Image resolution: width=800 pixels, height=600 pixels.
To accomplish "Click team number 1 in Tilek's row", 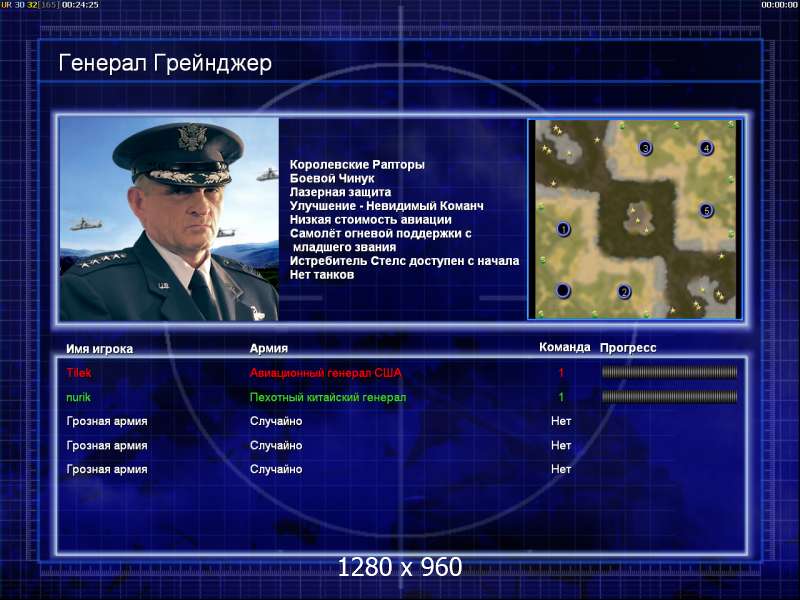I will [x=561, y=372].
